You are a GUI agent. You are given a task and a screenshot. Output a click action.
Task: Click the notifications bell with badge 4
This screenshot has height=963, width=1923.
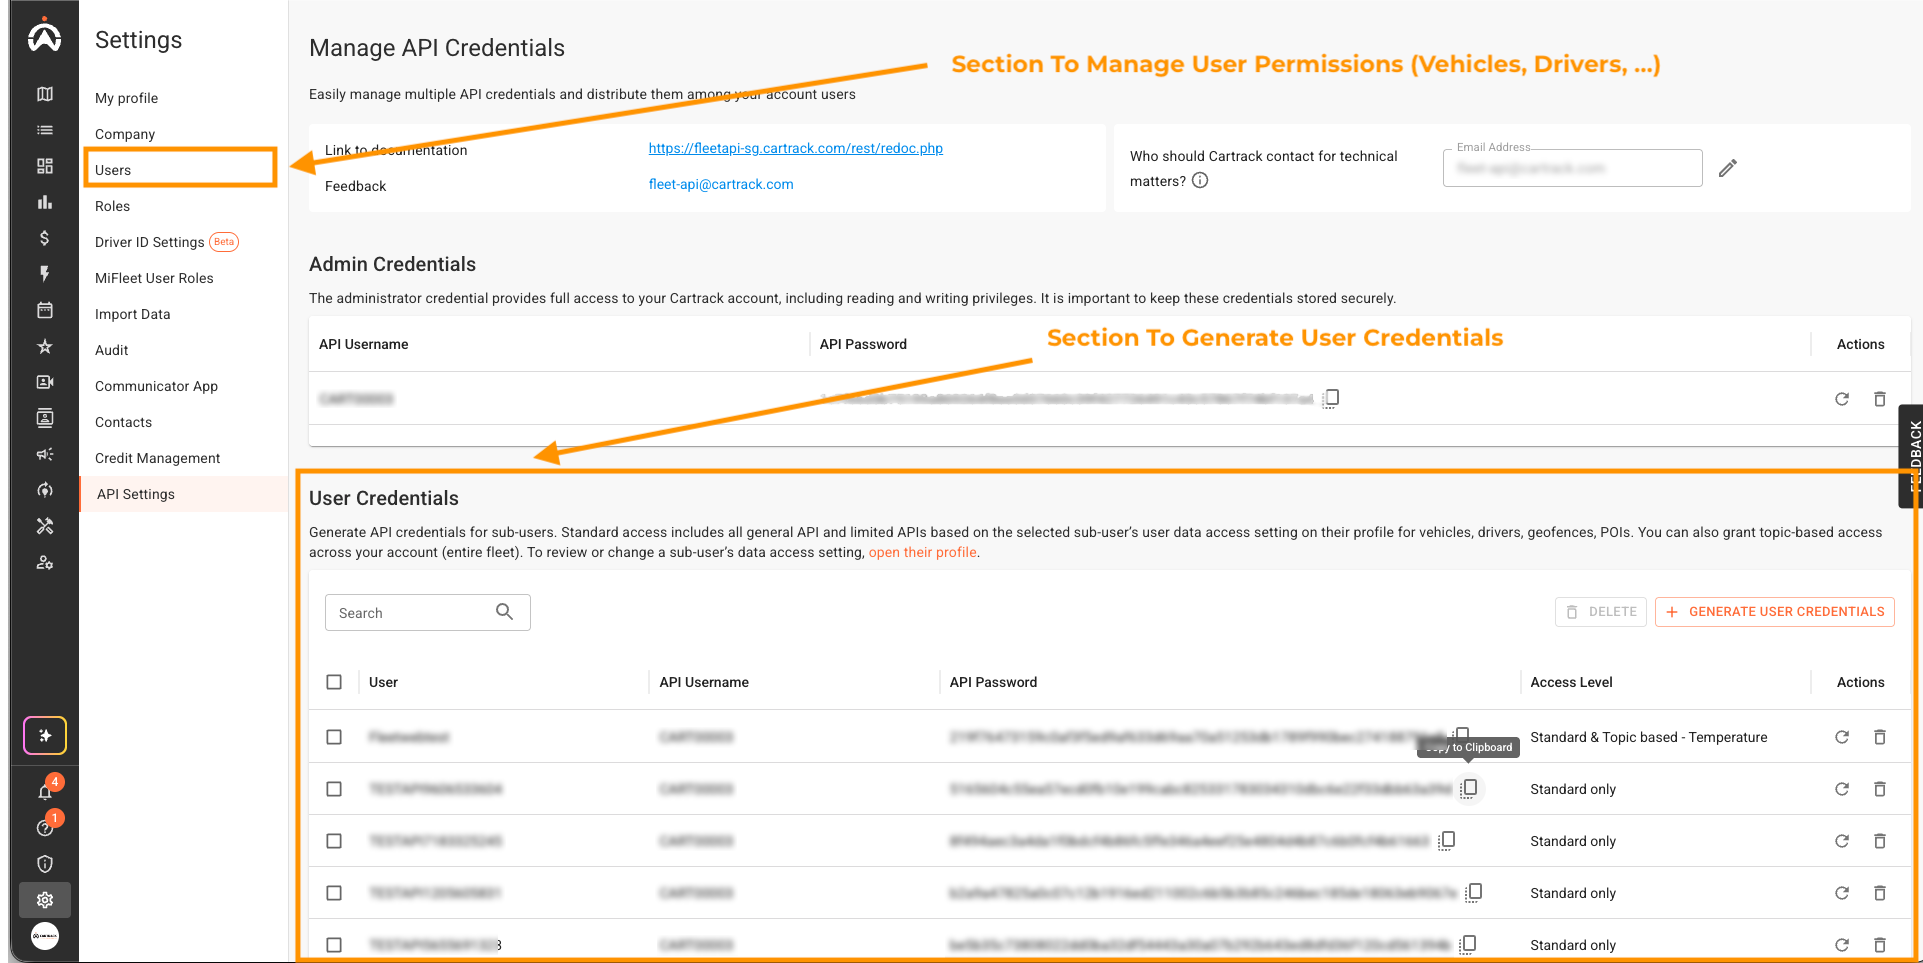tap(44, 791)
